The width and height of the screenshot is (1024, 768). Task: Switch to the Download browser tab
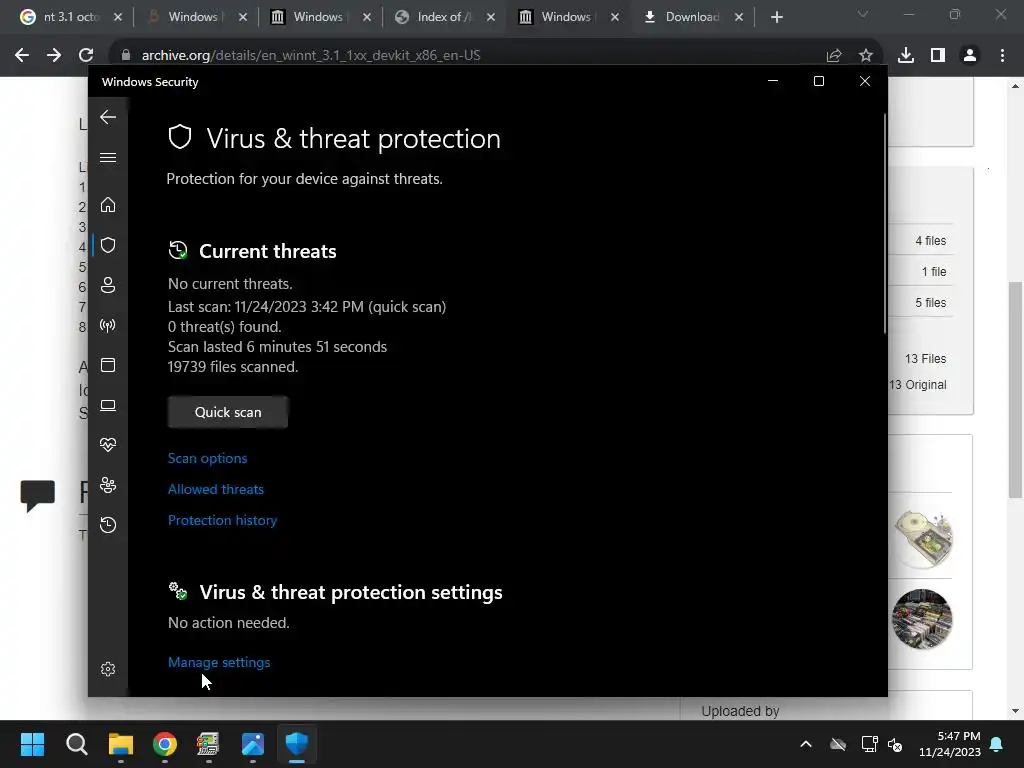(x=692, y=17)
